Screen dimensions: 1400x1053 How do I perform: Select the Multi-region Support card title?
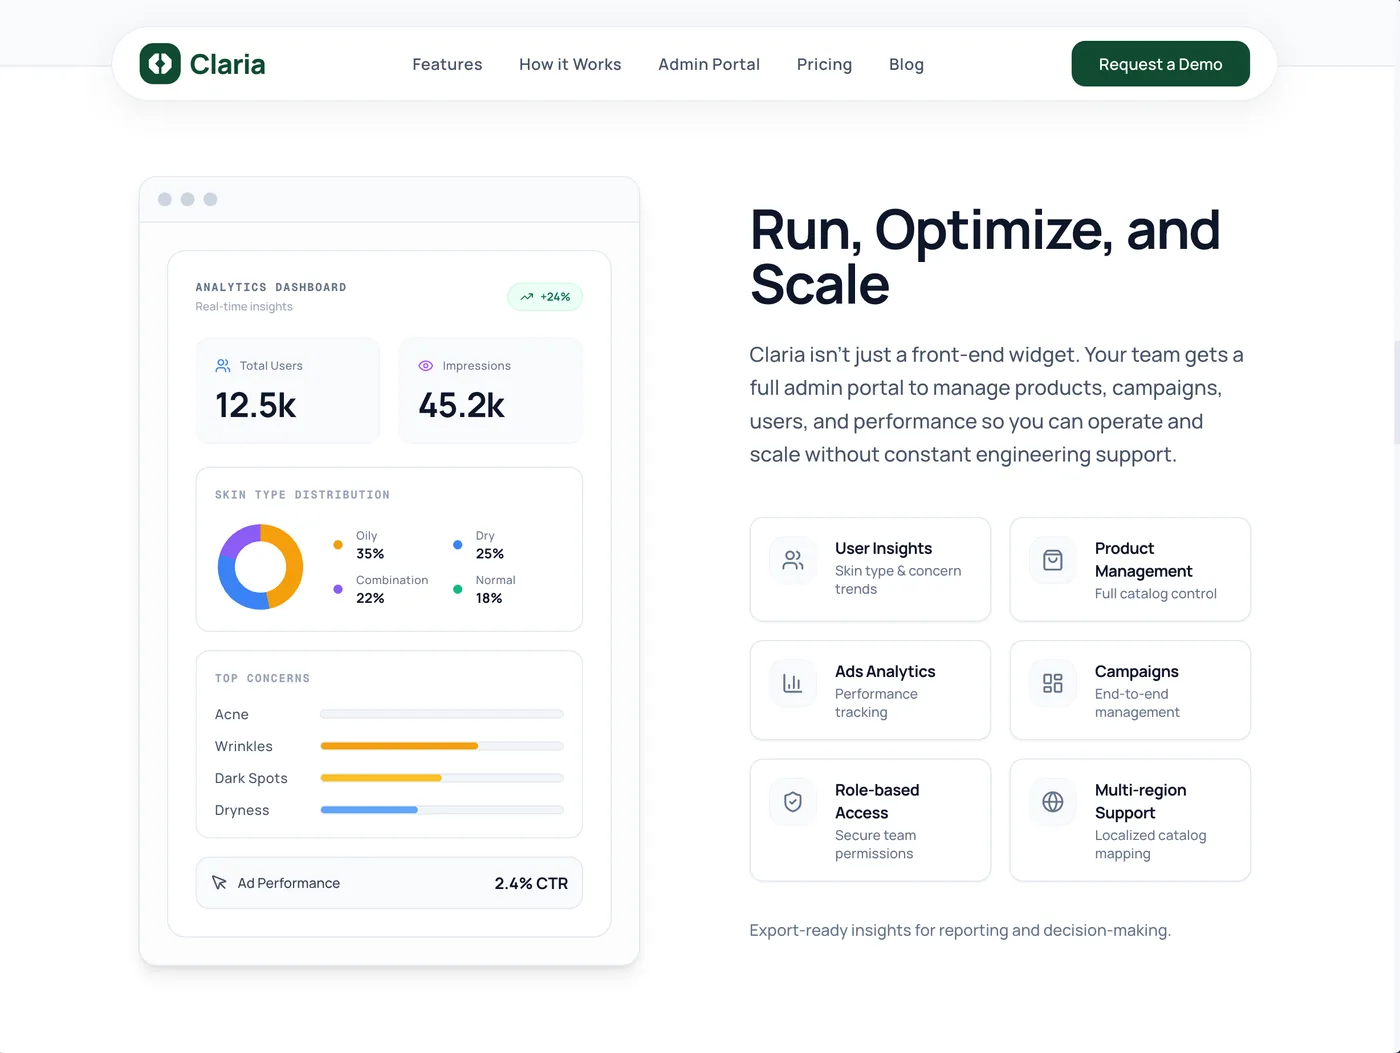tap(1140, 801)
